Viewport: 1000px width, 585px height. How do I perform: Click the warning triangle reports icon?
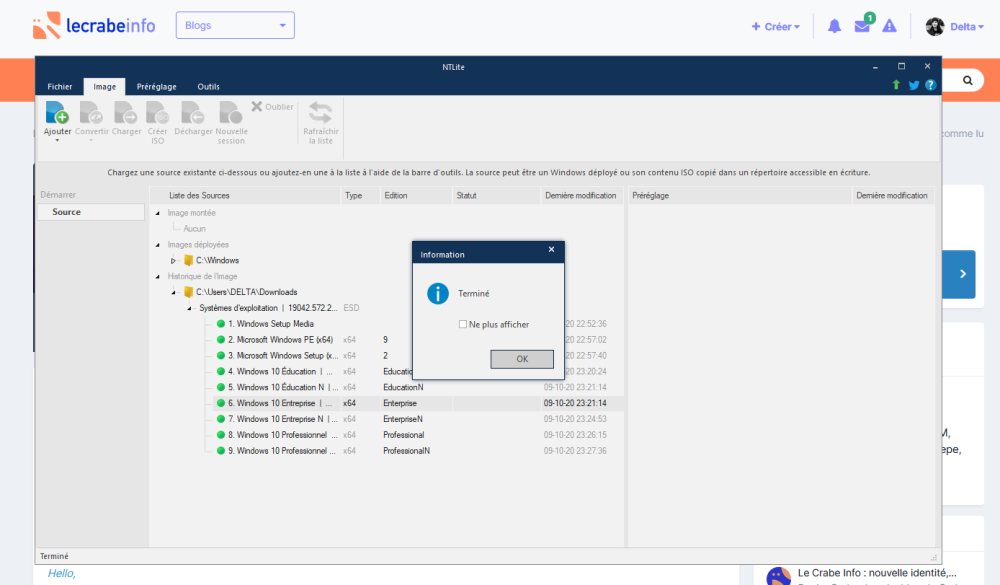(890, 26)
